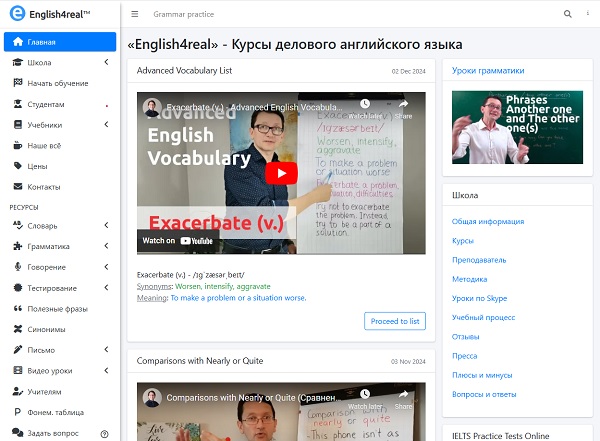Expand the Школа sidebar submenu chevron

pyautogui.click(x=106, y=62)
